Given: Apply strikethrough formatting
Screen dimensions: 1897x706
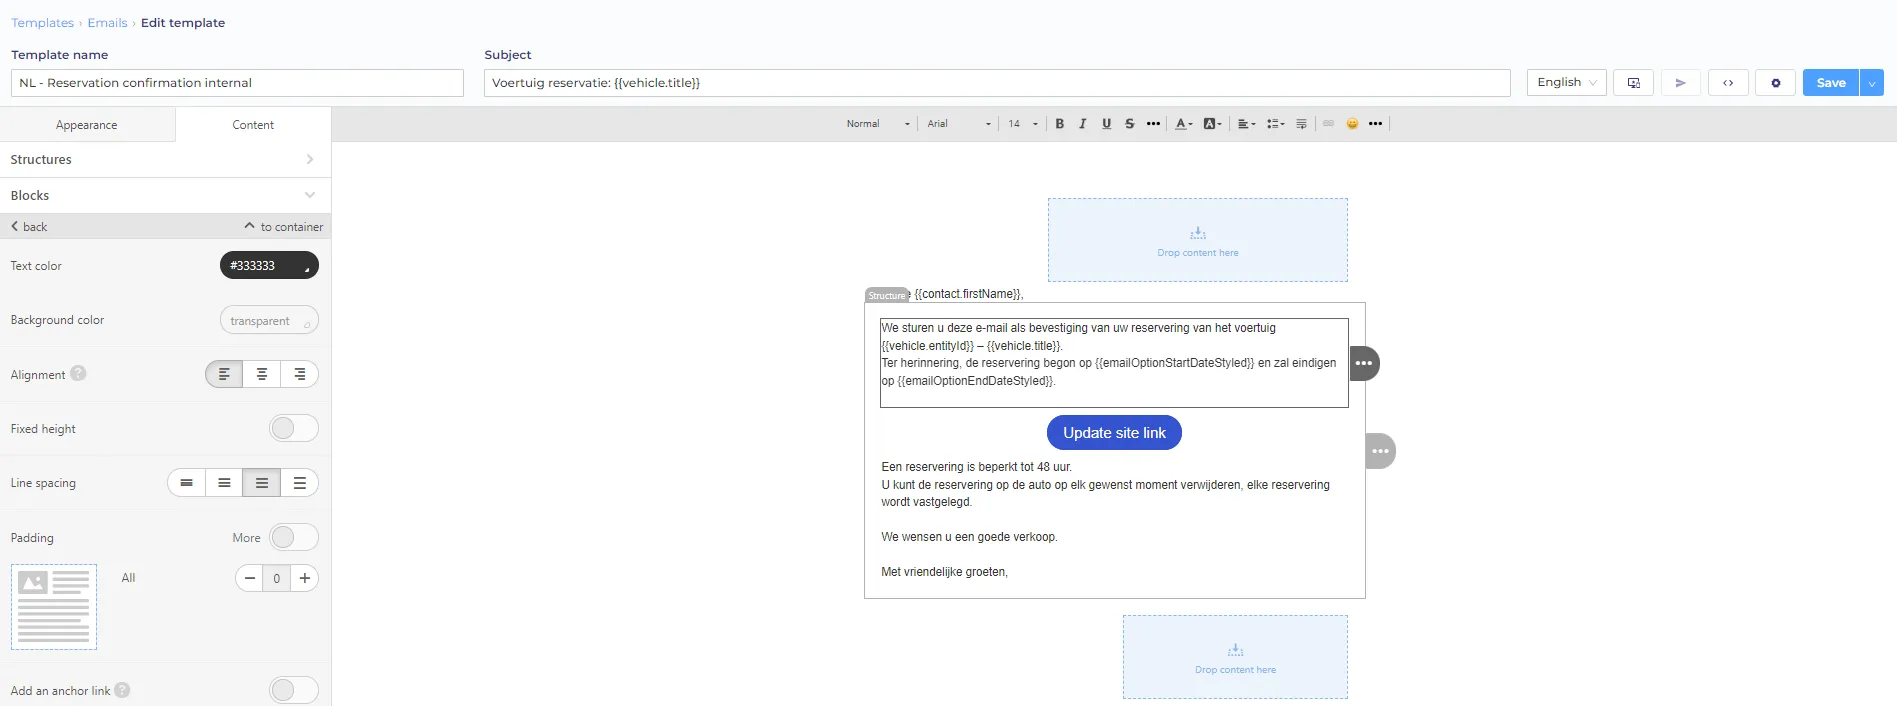Looking at the screenshot, I should click(x=1130, y=124).
